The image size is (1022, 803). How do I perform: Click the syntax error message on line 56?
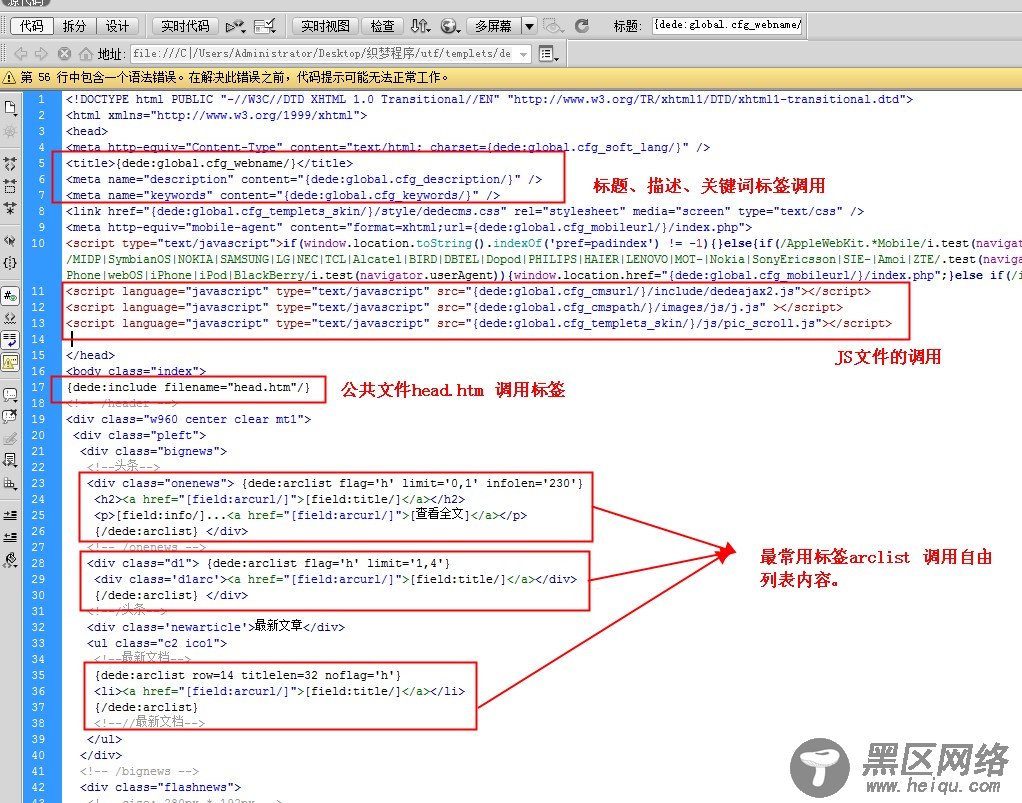point(235,78)
